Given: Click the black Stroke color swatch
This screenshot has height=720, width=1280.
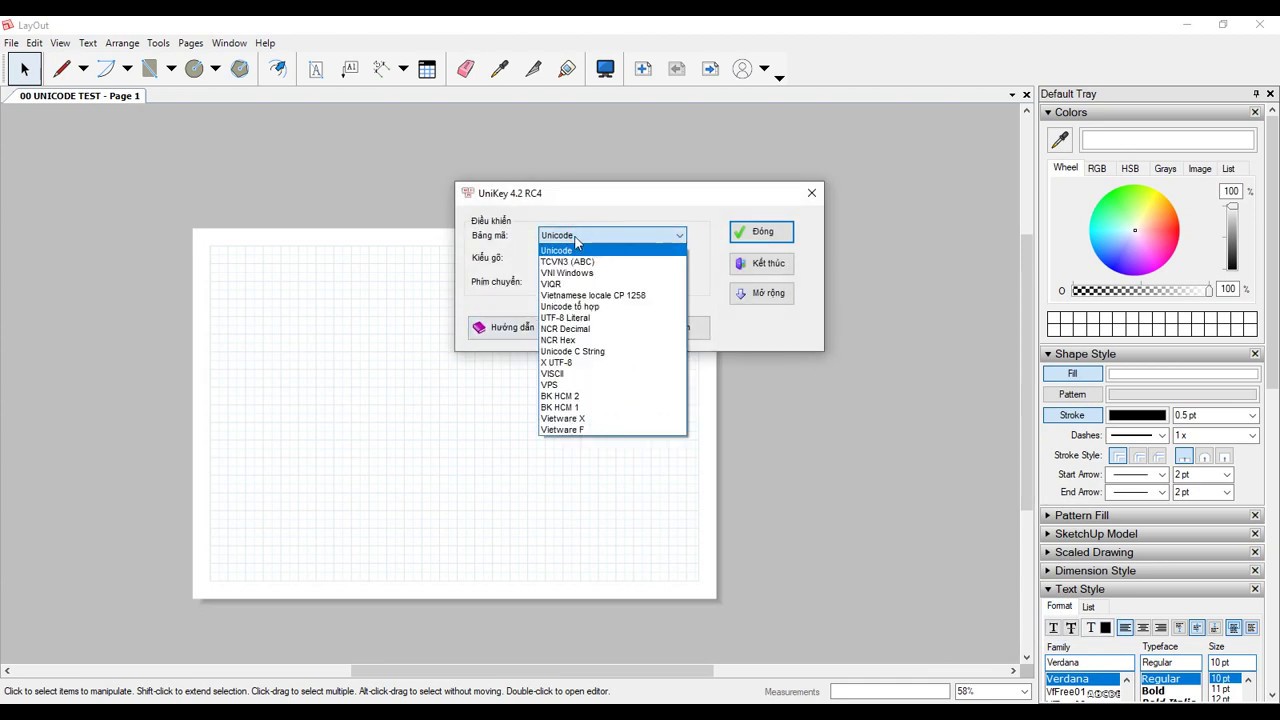Looking at the screenshot, I should [x=1137, y=415].
